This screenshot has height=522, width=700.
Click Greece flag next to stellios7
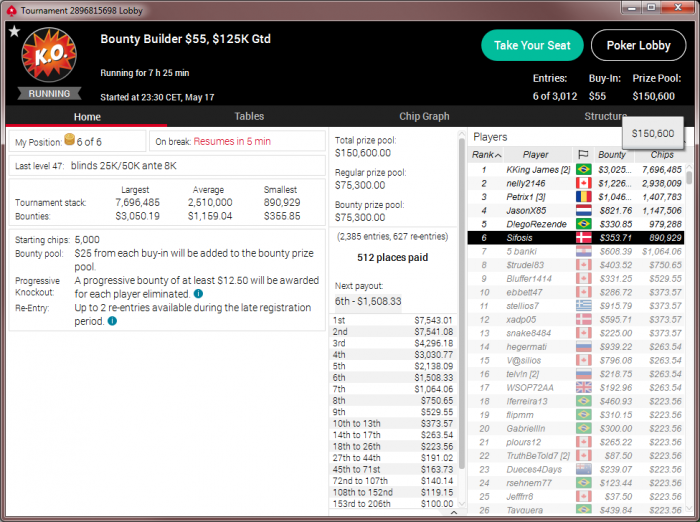(583, 306)
